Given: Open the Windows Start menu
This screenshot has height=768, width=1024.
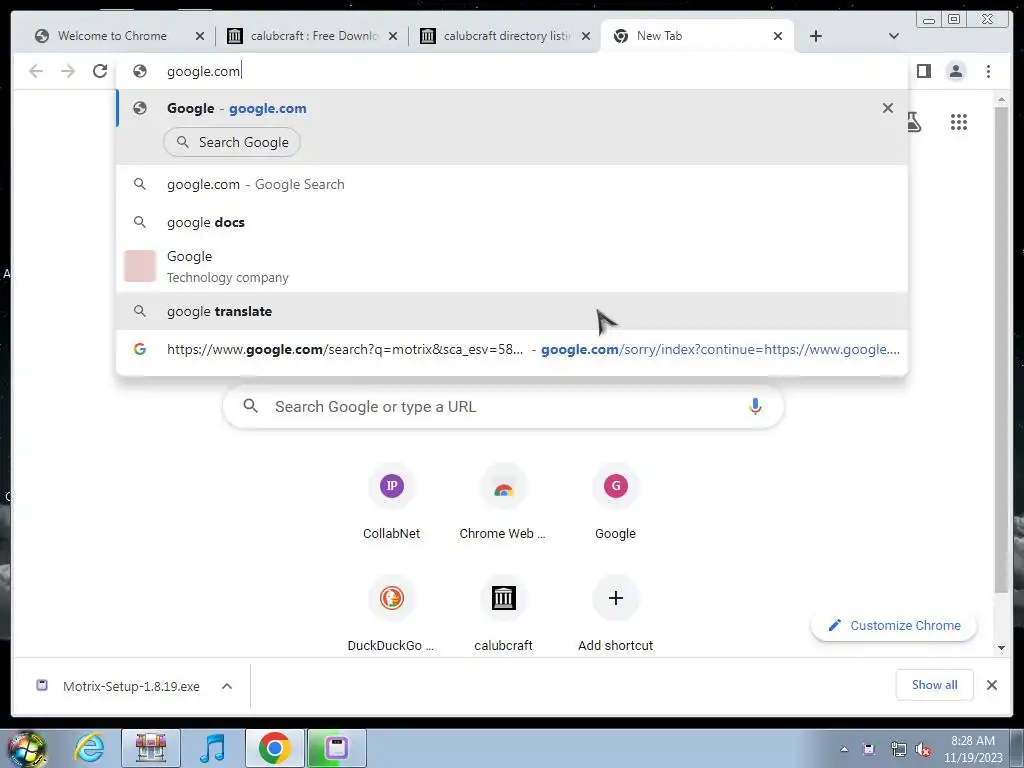Looking at the screenshot, I should pyautogui.click(x=26, y=748).
